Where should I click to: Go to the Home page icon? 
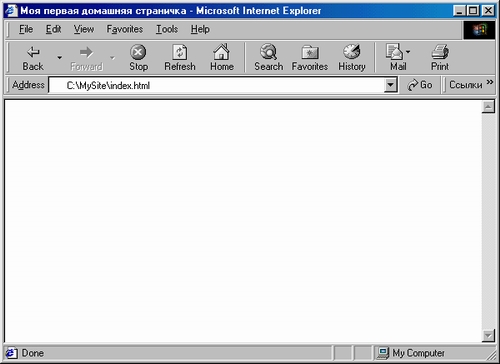pyautogui.click(x=222, y=58)
